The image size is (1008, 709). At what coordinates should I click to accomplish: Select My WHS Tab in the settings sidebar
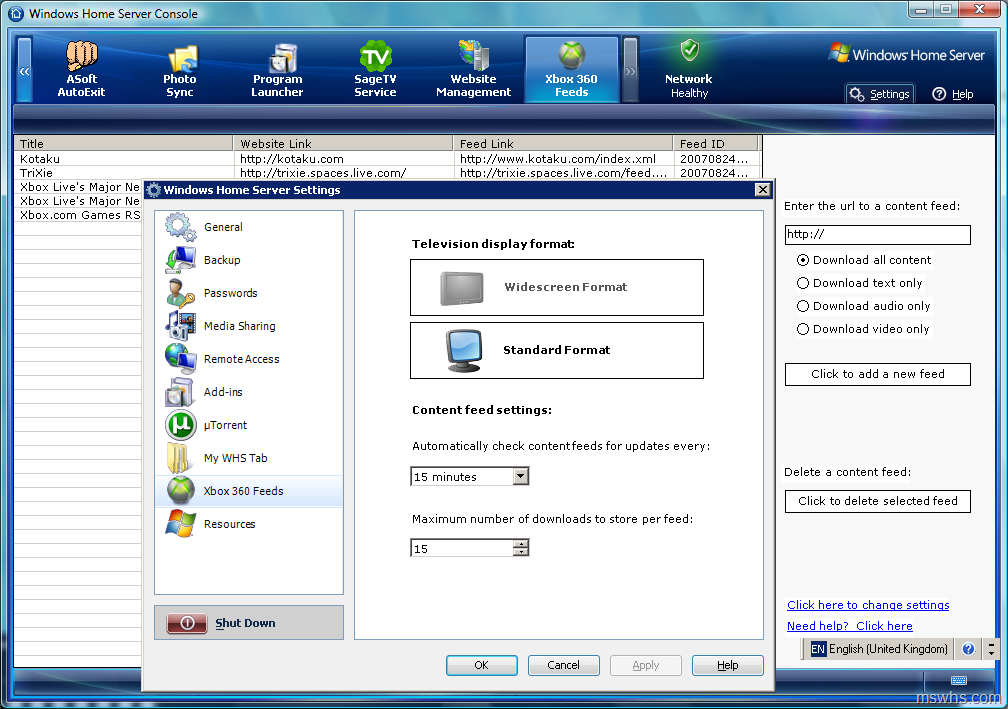[249, 458]
